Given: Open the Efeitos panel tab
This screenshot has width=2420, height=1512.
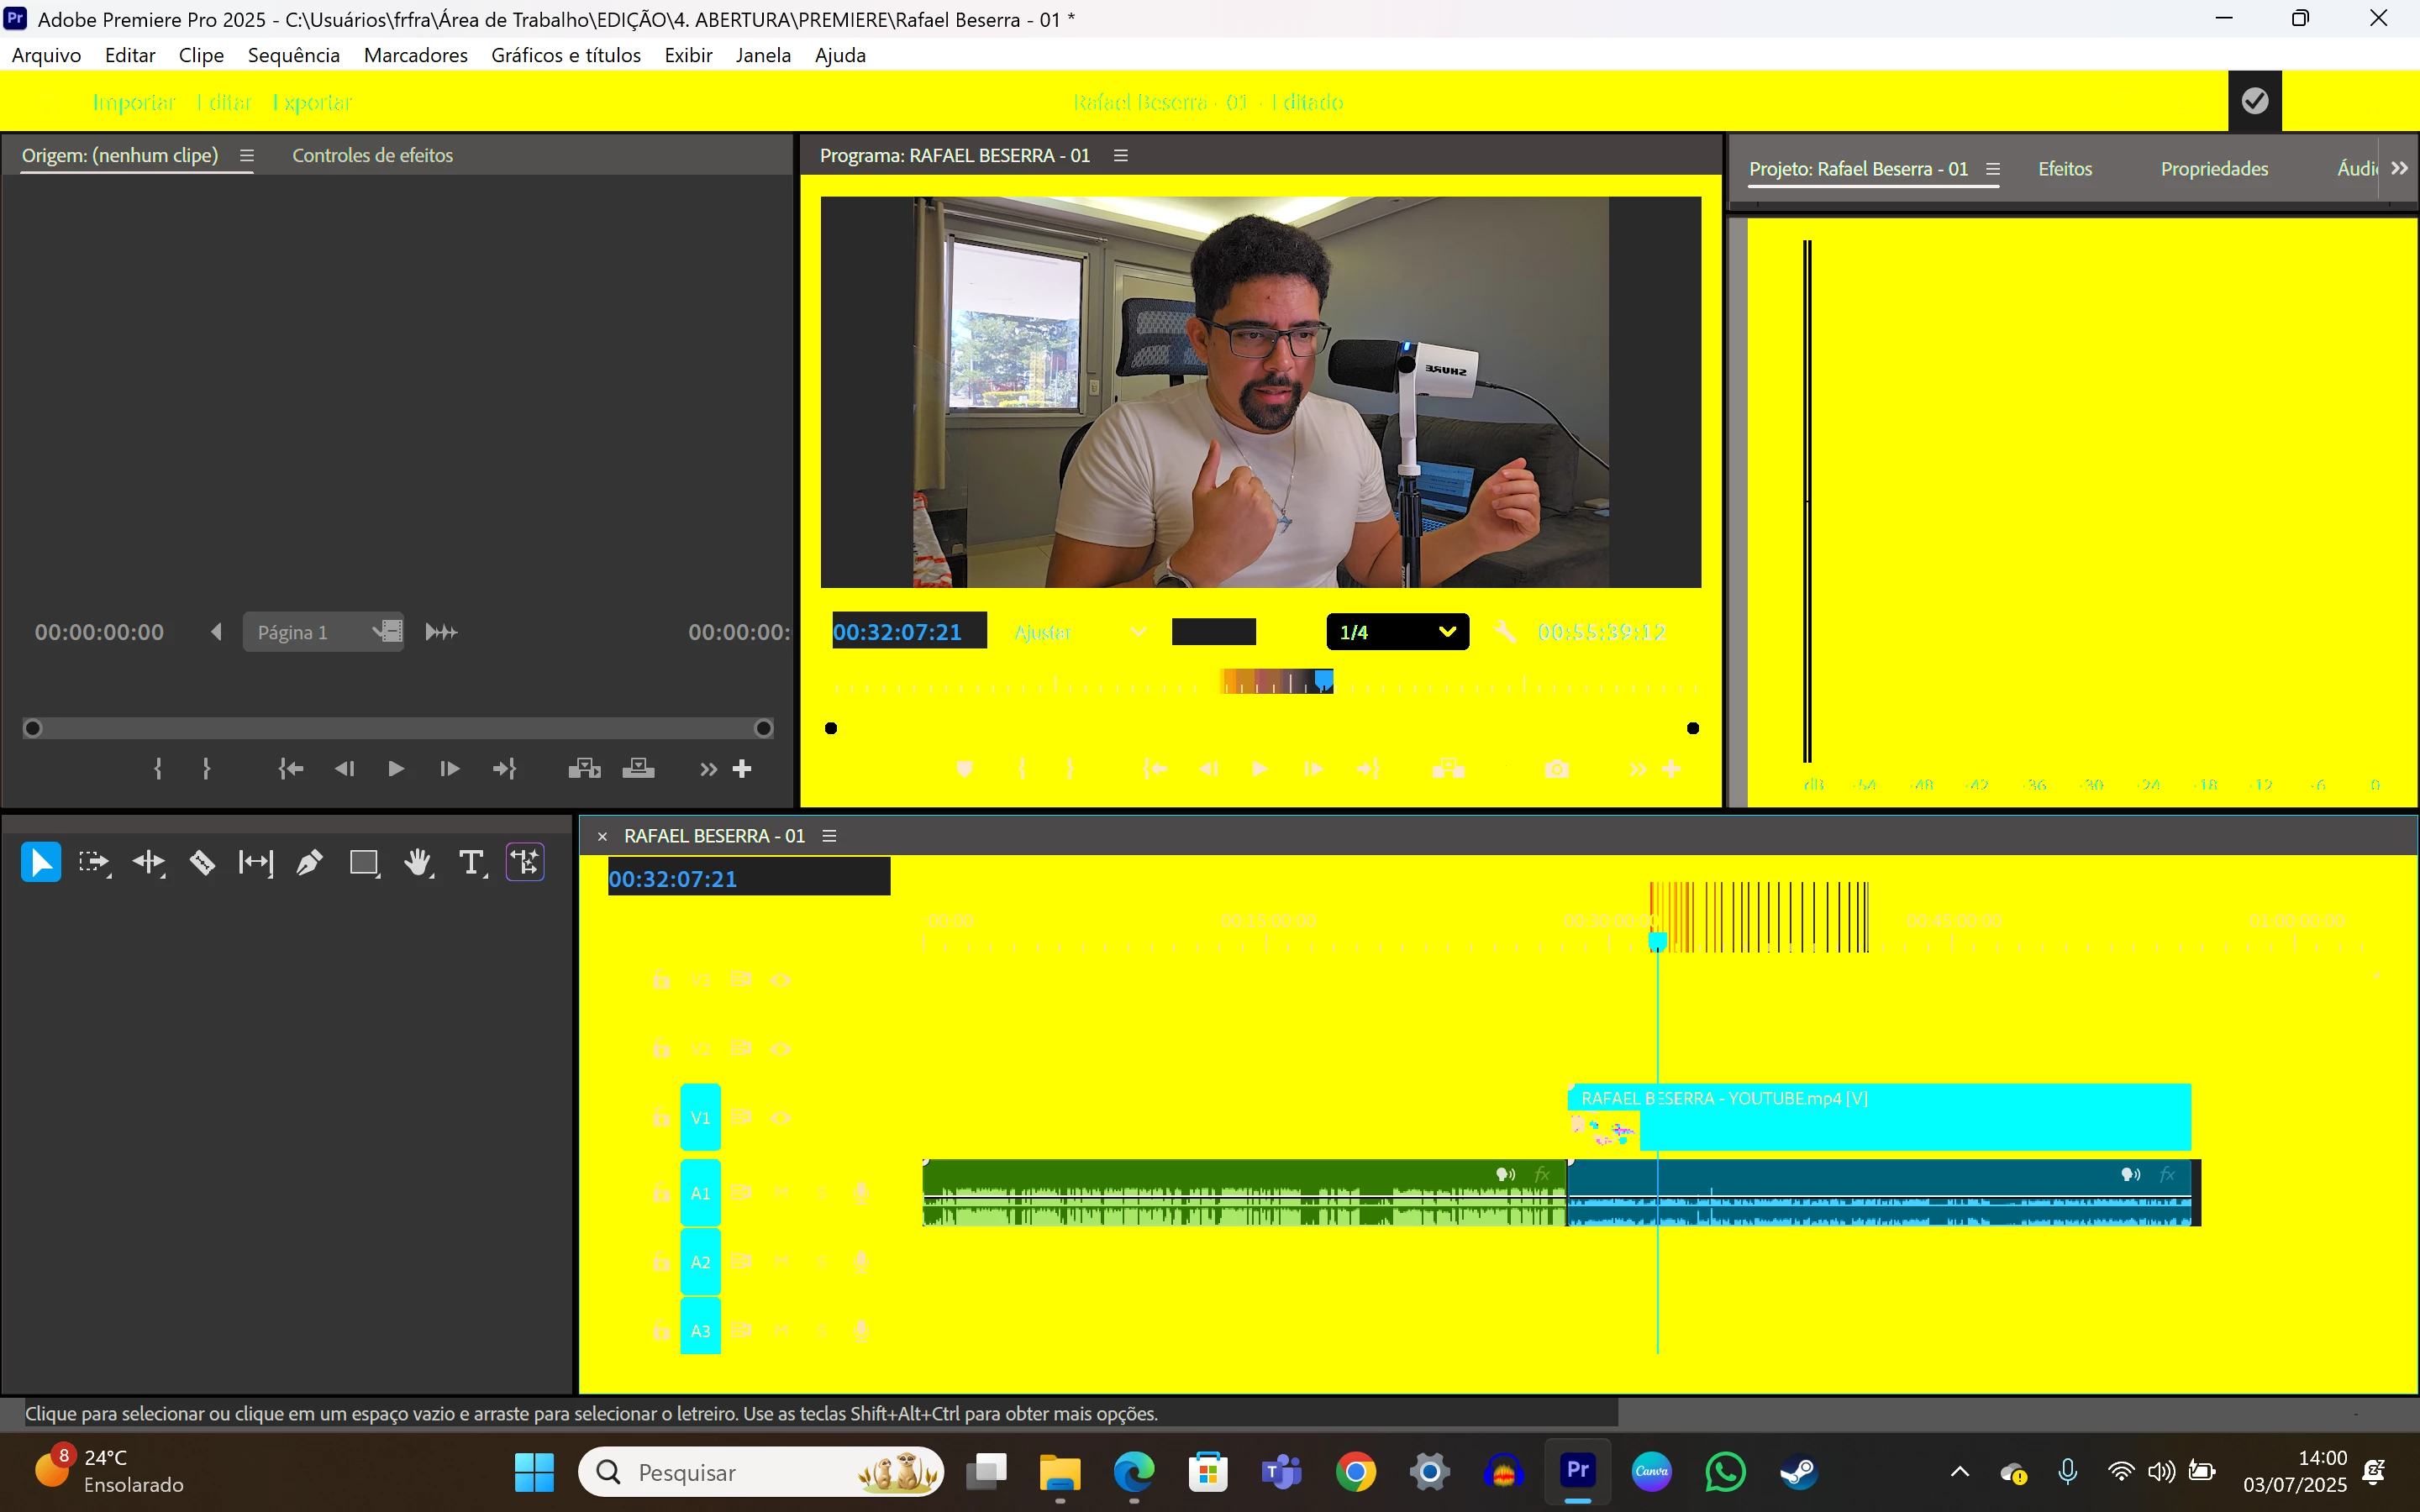Looking at the screenshot, I should click(2064, 169).
